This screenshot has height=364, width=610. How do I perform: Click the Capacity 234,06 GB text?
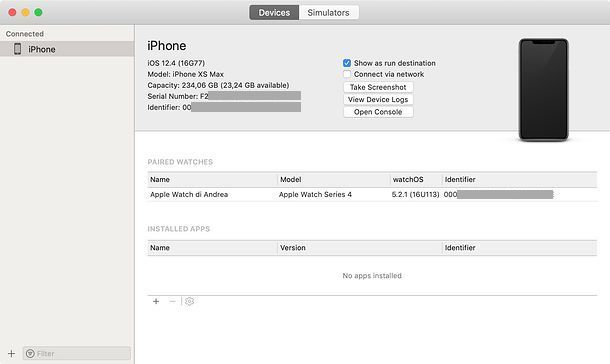(218, 85)
